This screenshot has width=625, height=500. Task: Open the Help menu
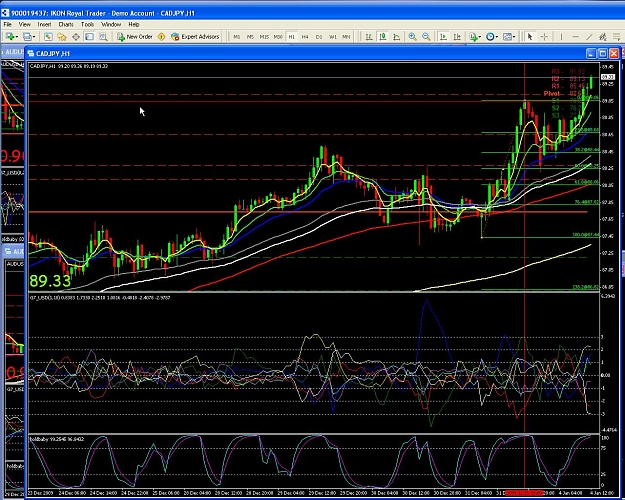click(134, 24)
